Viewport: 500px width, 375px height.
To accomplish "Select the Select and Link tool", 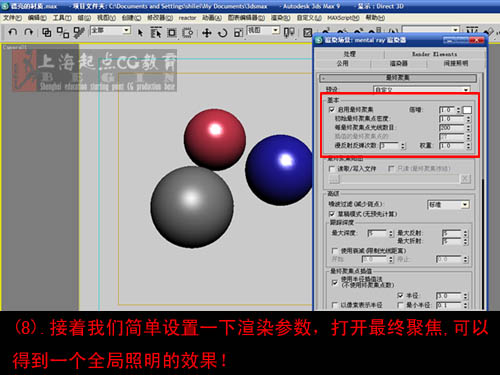I will [46, 32].
